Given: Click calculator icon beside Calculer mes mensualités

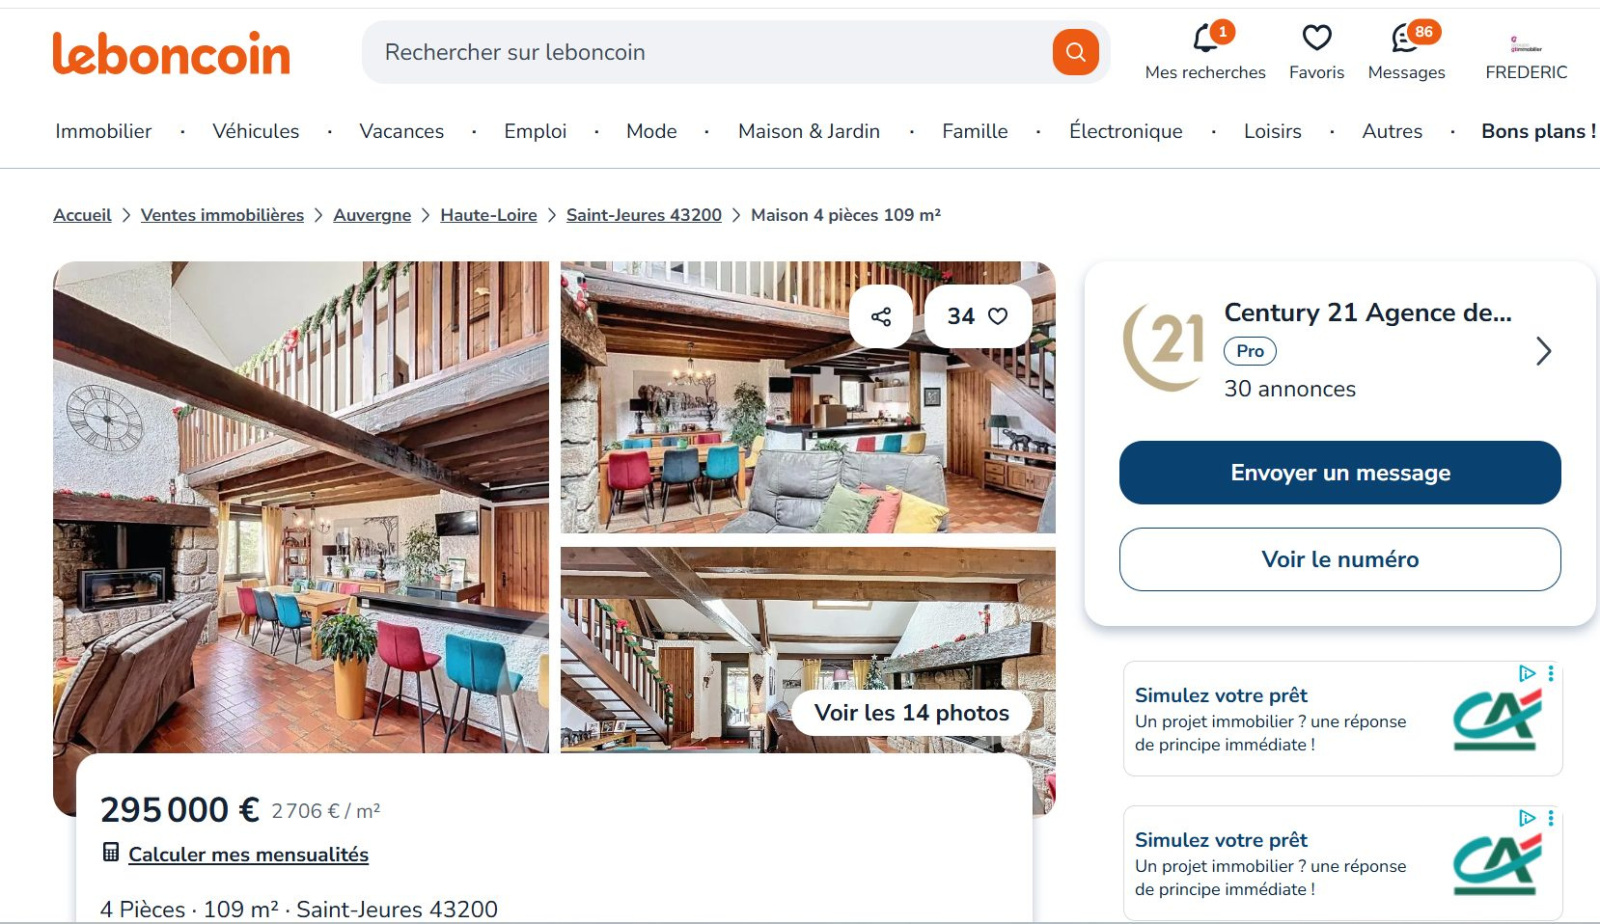Looking at the screenshot, I should (x=111, y=852).
